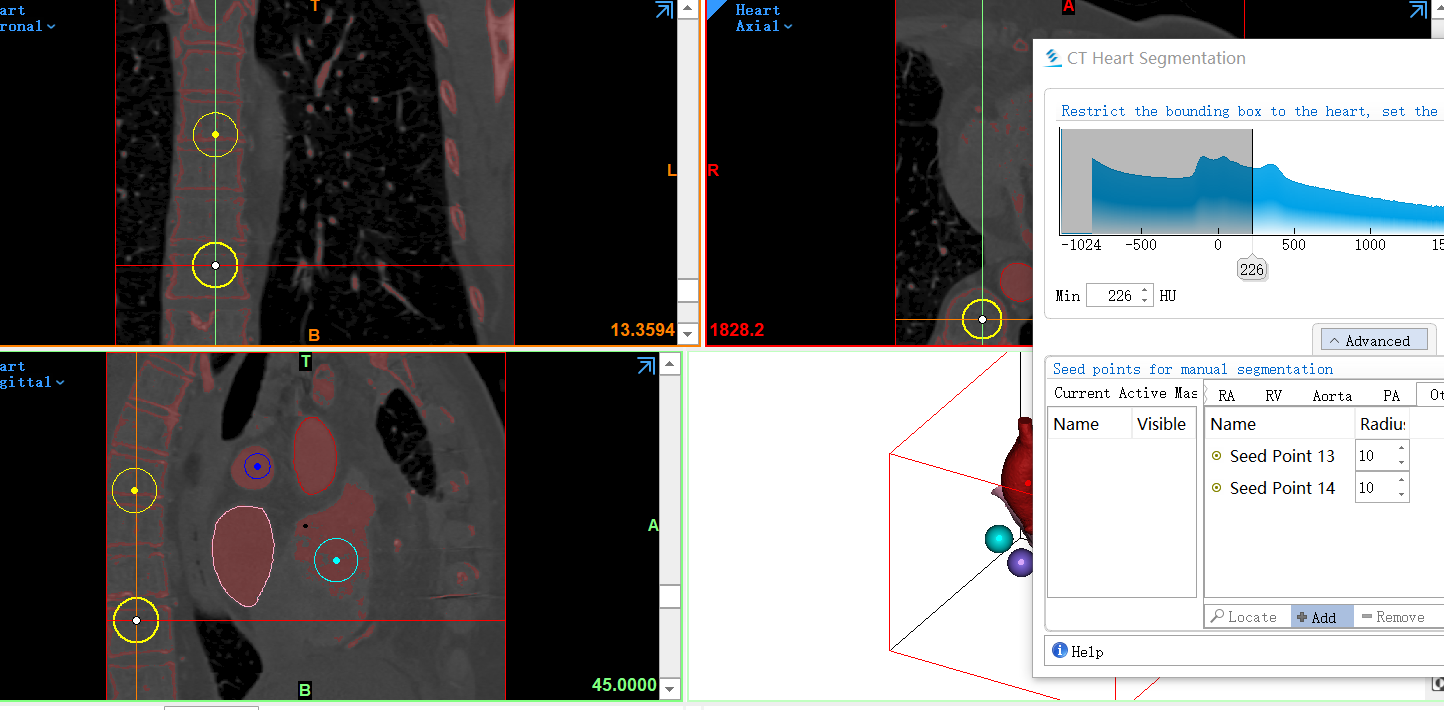Switch to the Aorta tab
Screen dimensions: 1444x710
click(x=1332, y=395)
